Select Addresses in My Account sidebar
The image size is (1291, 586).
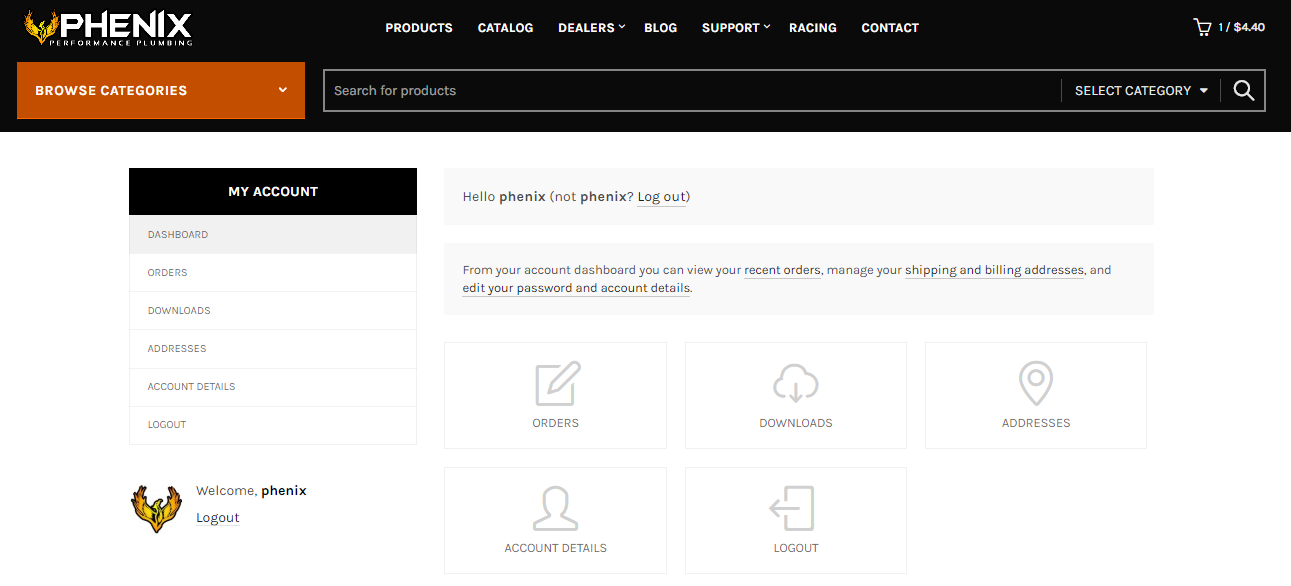click(x=273, y=348)
